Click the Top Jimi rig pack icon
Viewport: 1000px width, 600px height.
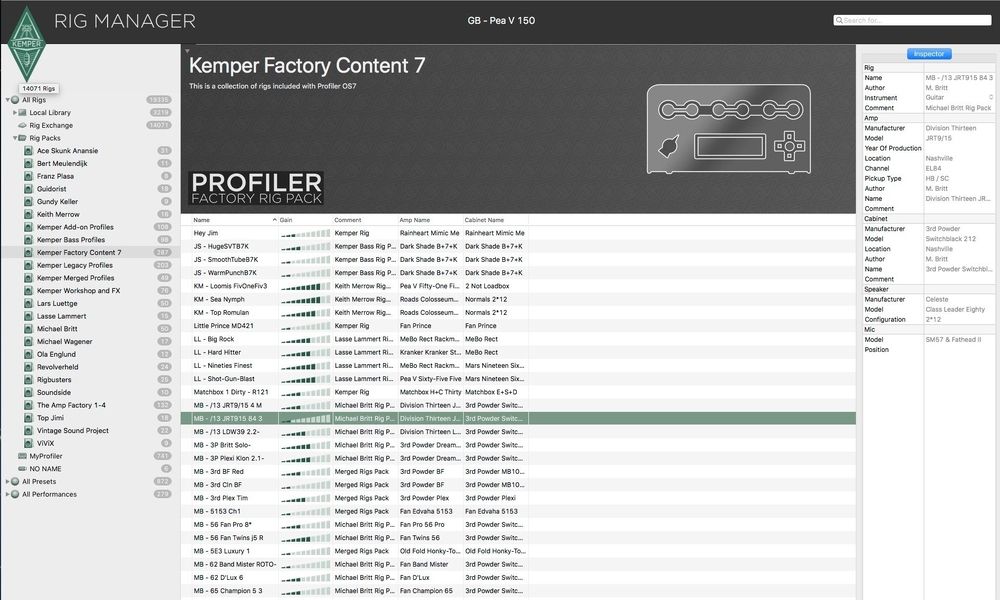click(x=28, y=419)
